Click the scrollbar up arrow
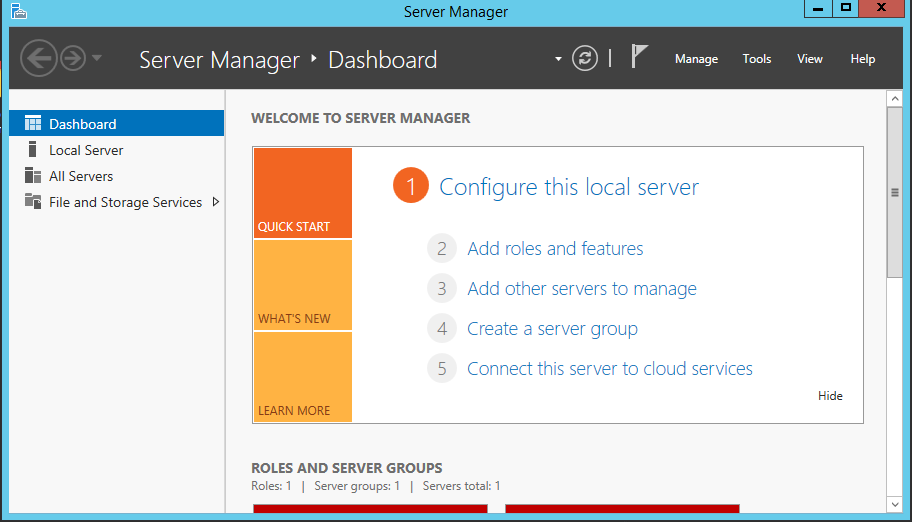Screen dimensions: 912x522 895,98
